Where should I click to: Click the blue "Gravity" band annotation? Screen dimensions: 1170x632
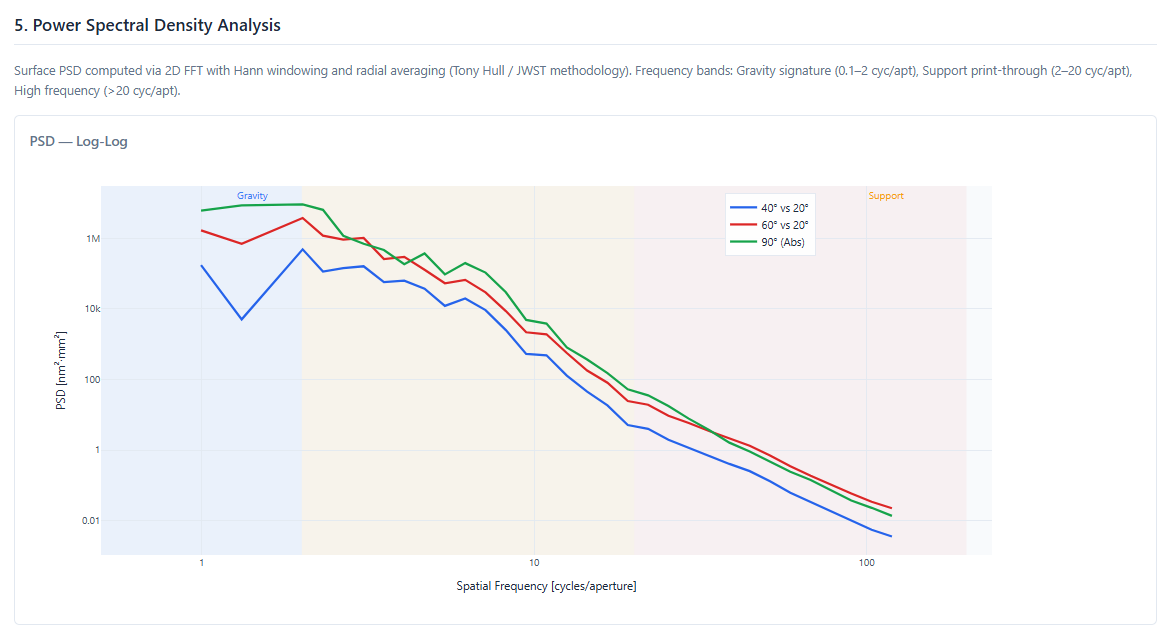tap(252, 196)
